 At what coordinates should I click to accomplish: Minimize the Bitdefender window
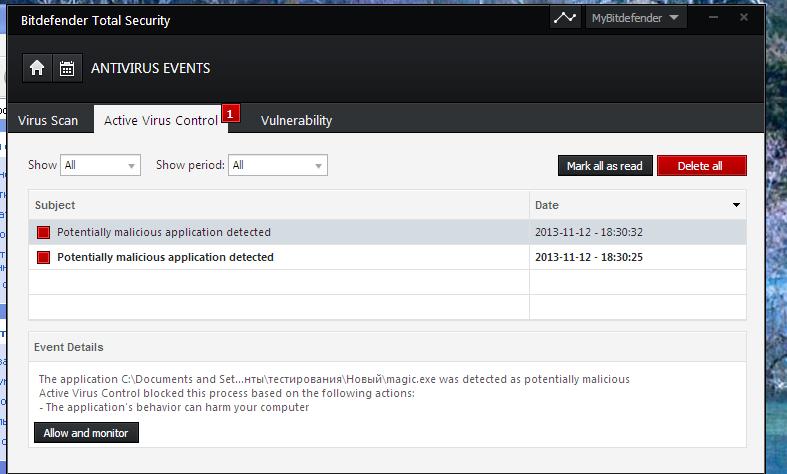point(711,18)
